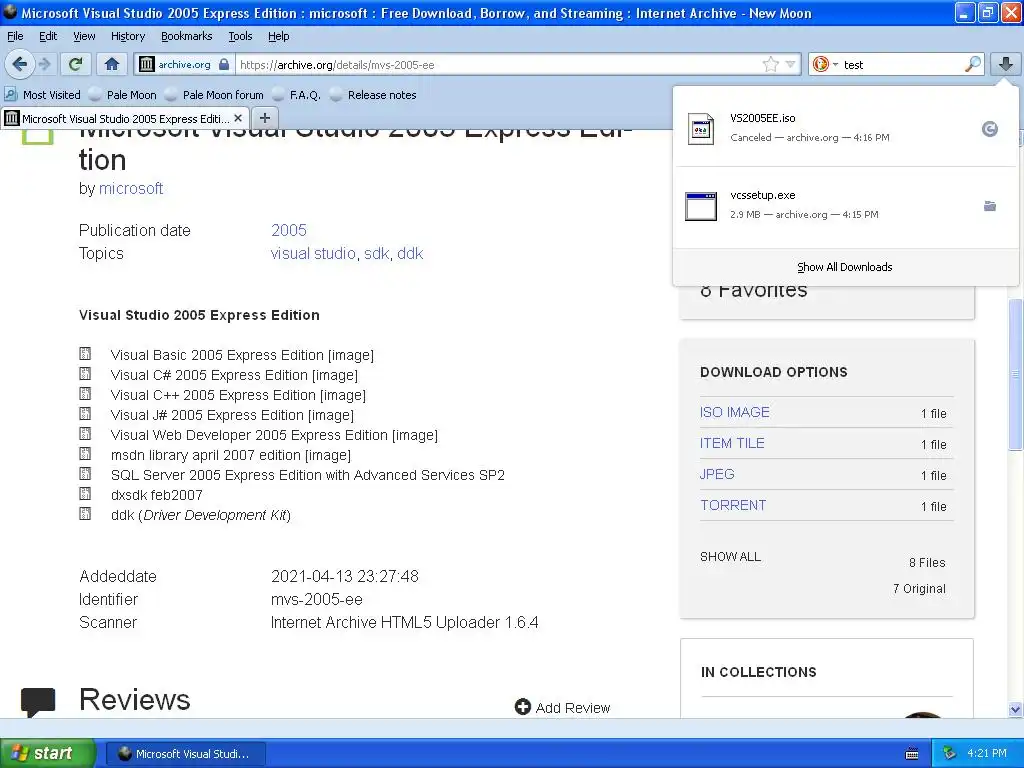Open the File menu

click(15, 36)
